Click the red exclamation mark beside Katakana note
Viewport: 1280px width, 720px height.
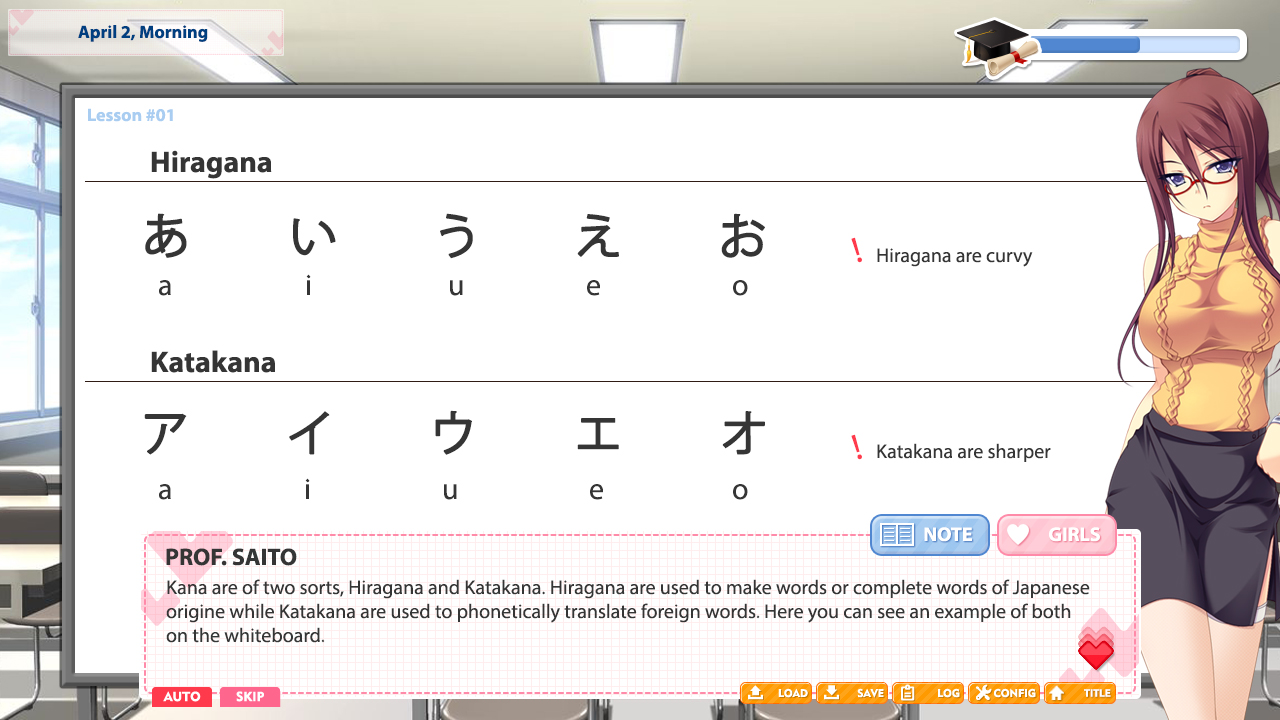tap(857, 447)
